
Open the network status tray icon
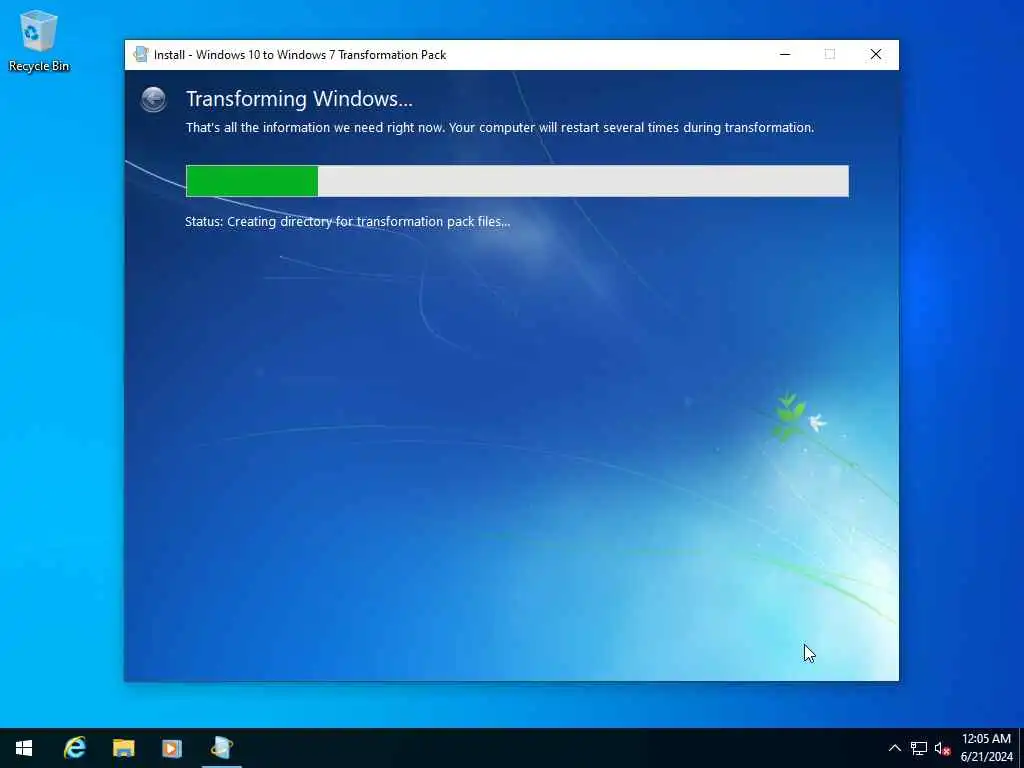919,748
